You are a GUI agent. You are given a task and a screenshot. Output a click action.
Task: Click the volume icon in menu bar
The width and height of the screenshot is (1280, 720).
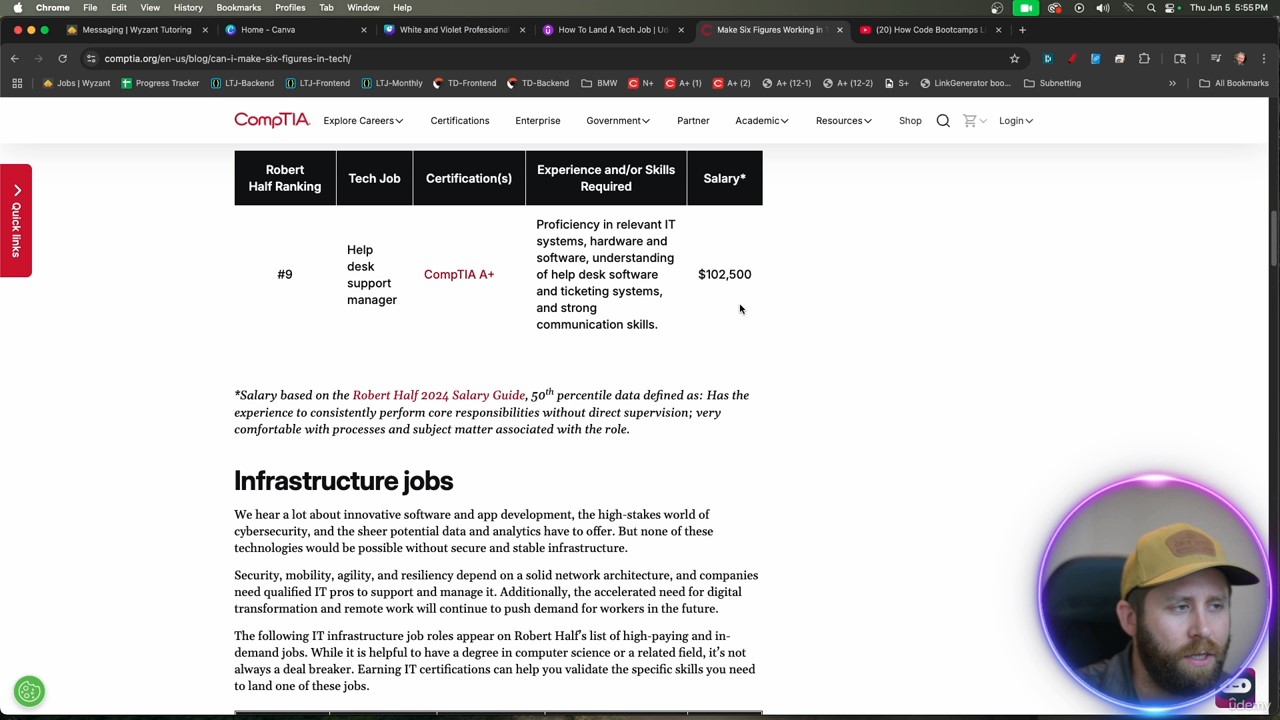pos(1103,8)
